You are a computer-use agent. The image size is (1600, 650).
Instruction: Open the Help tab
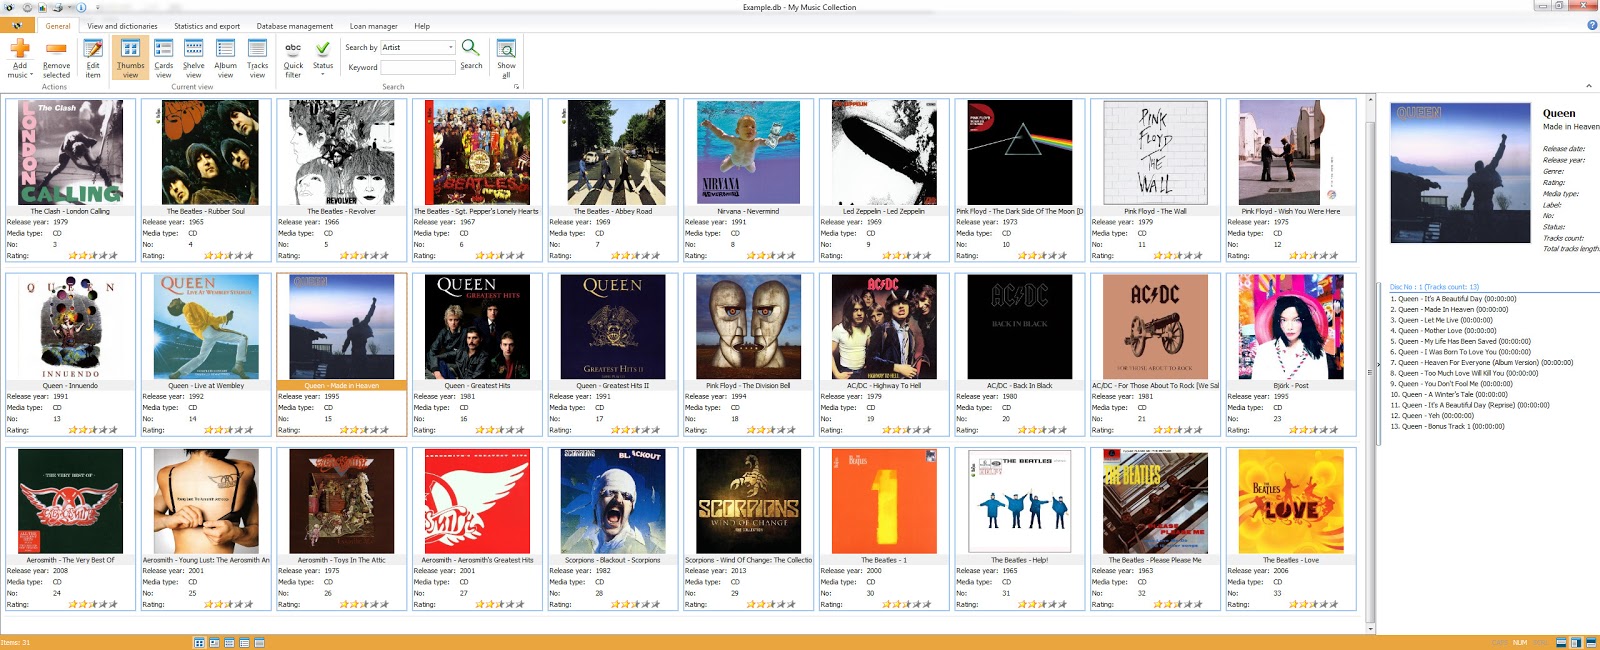tap(422, 26)
